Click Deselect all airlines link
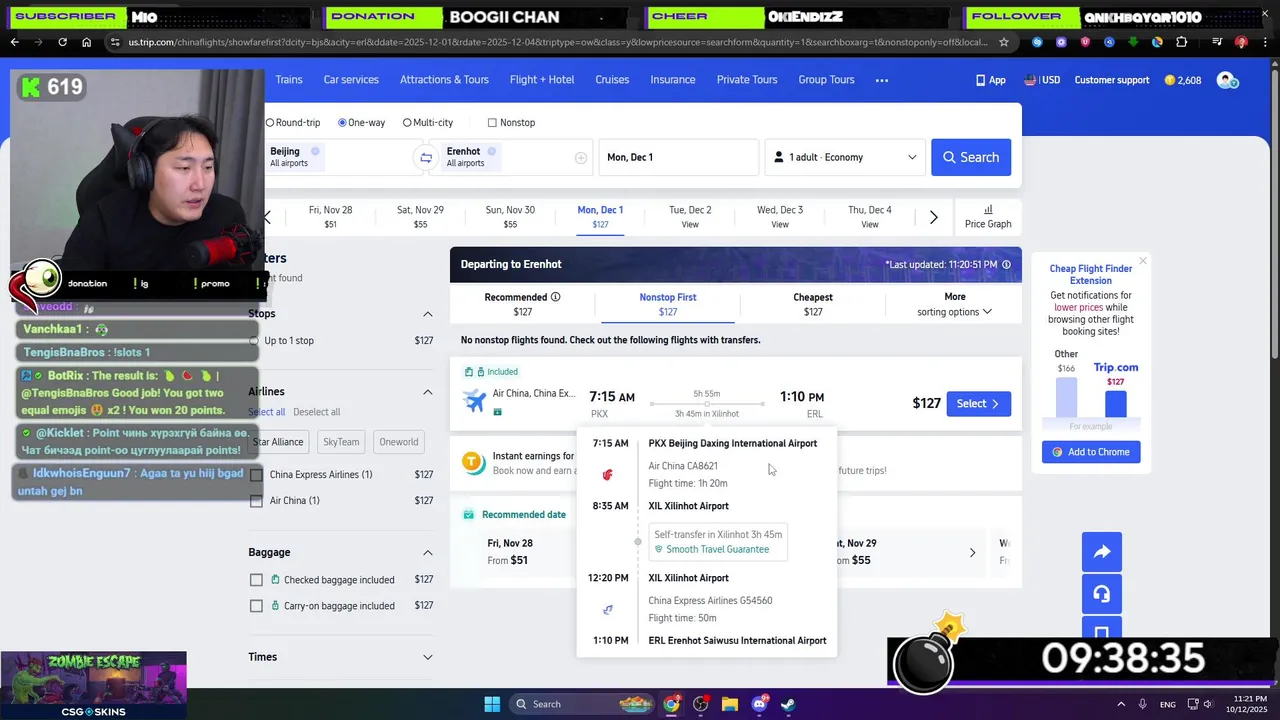 pos(316,412)
